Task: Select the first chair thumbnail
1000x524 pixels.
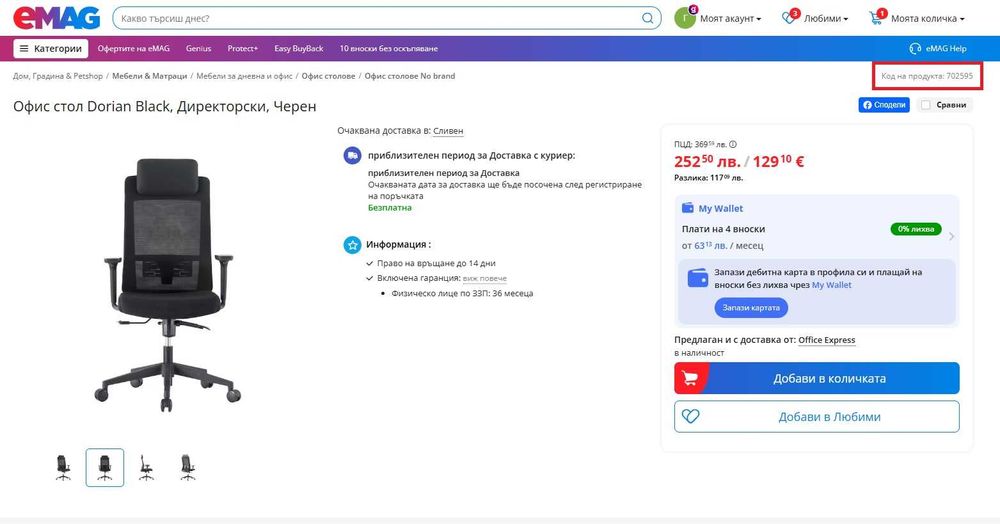Action: pos(63,467)
